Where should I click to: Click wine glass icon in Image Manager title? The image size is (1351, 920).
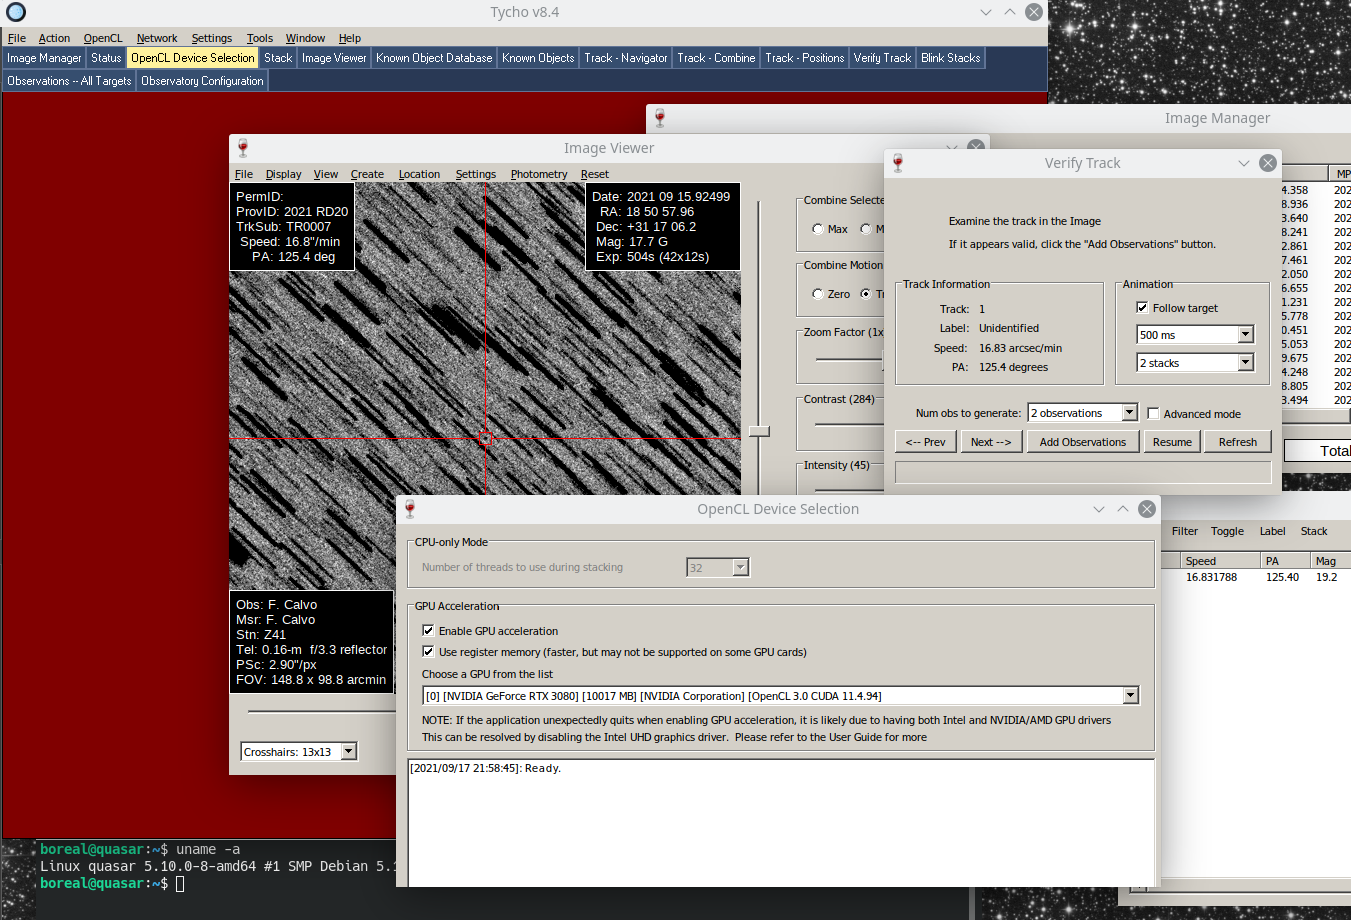[x=660, y=118]
